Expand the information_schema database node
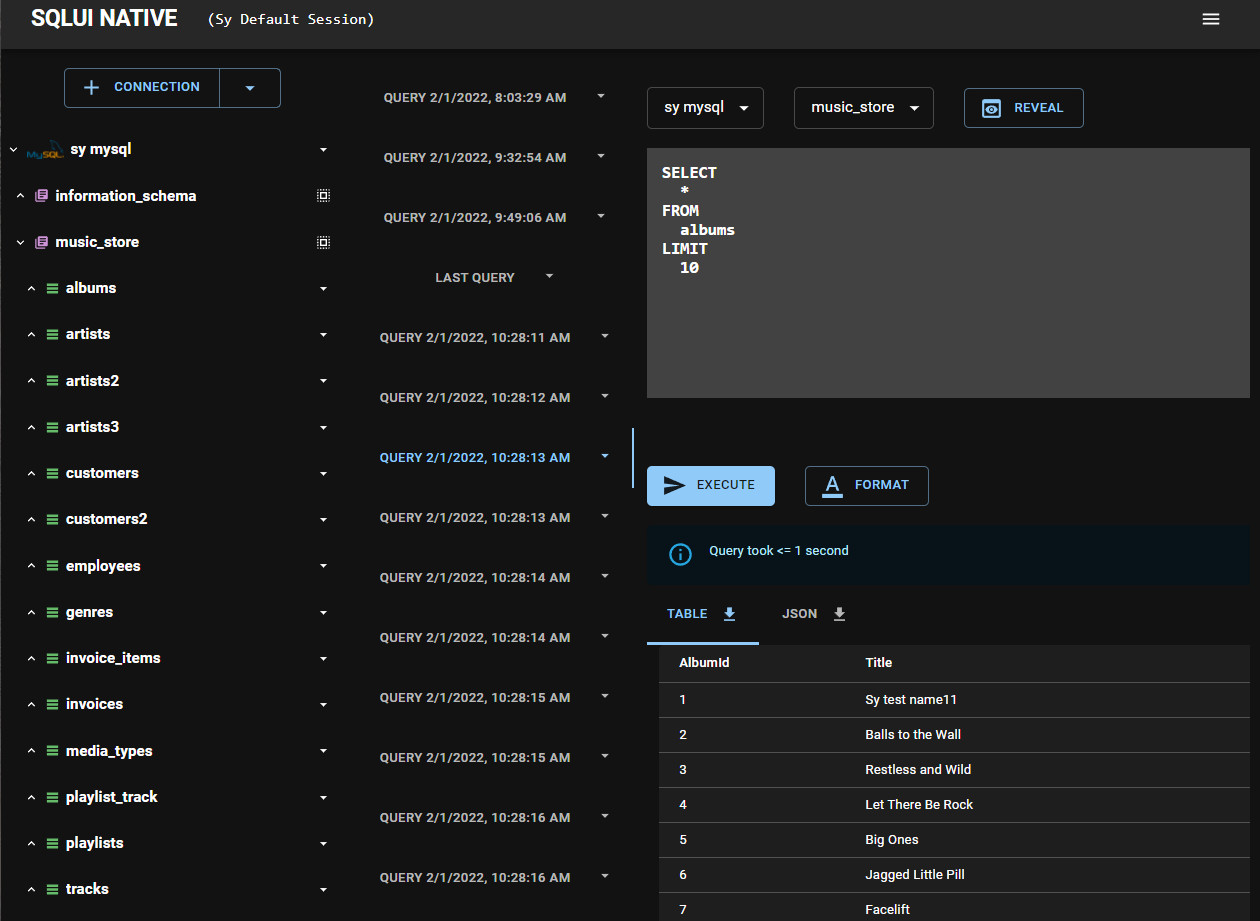 (x=20, y=196)
